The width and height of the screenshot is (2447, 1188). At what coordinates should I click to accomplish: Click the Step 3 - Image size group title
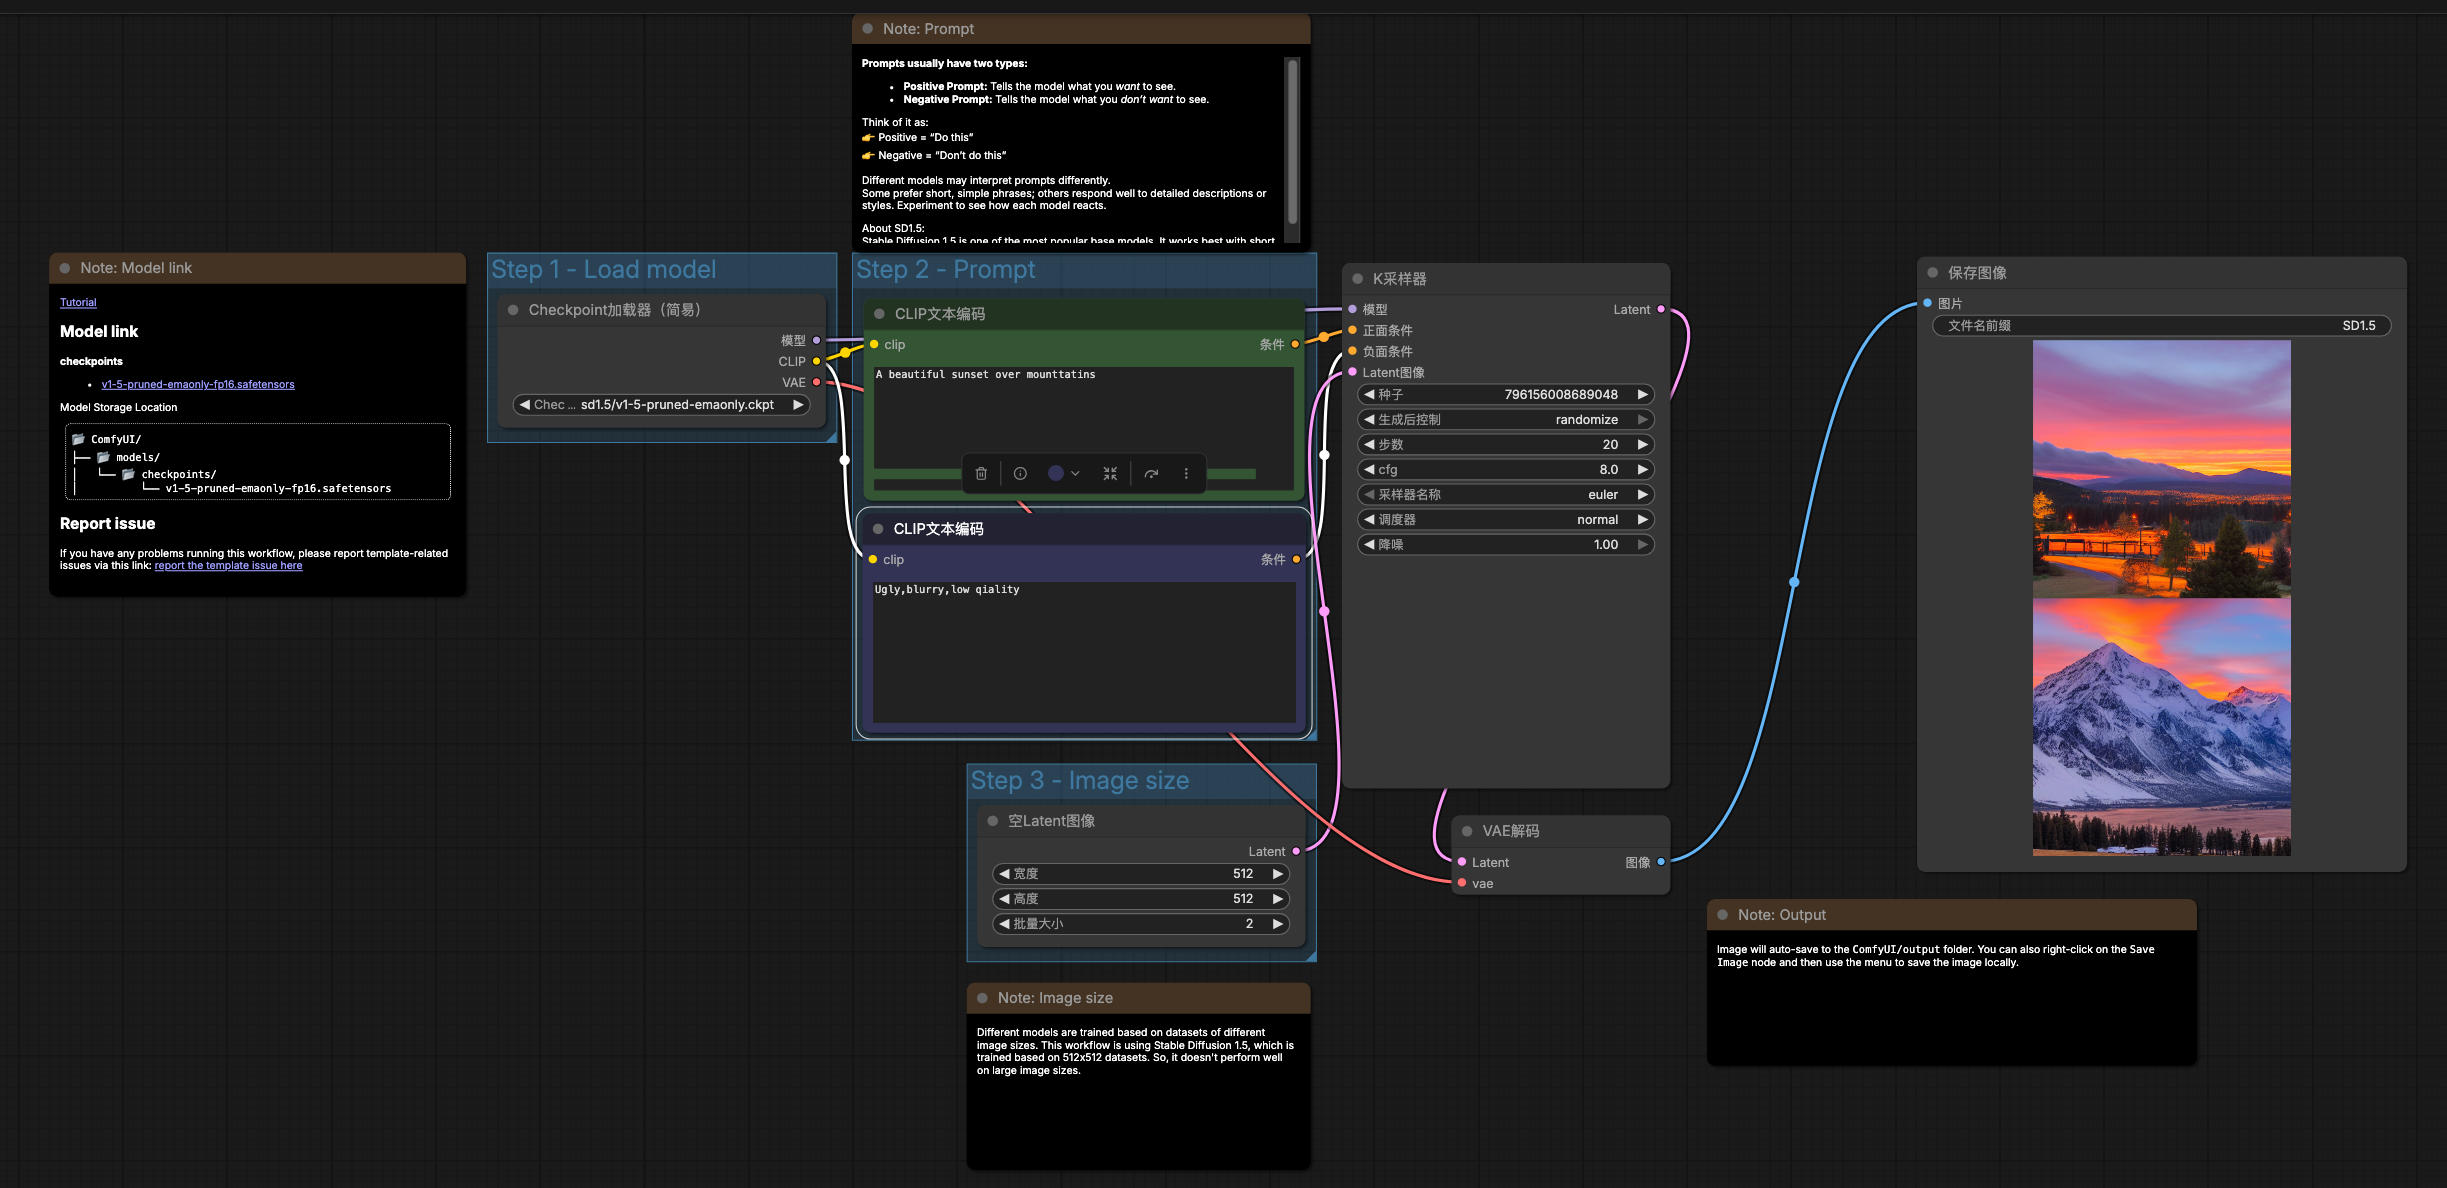pyautogui.click(x=1079, y=781)
